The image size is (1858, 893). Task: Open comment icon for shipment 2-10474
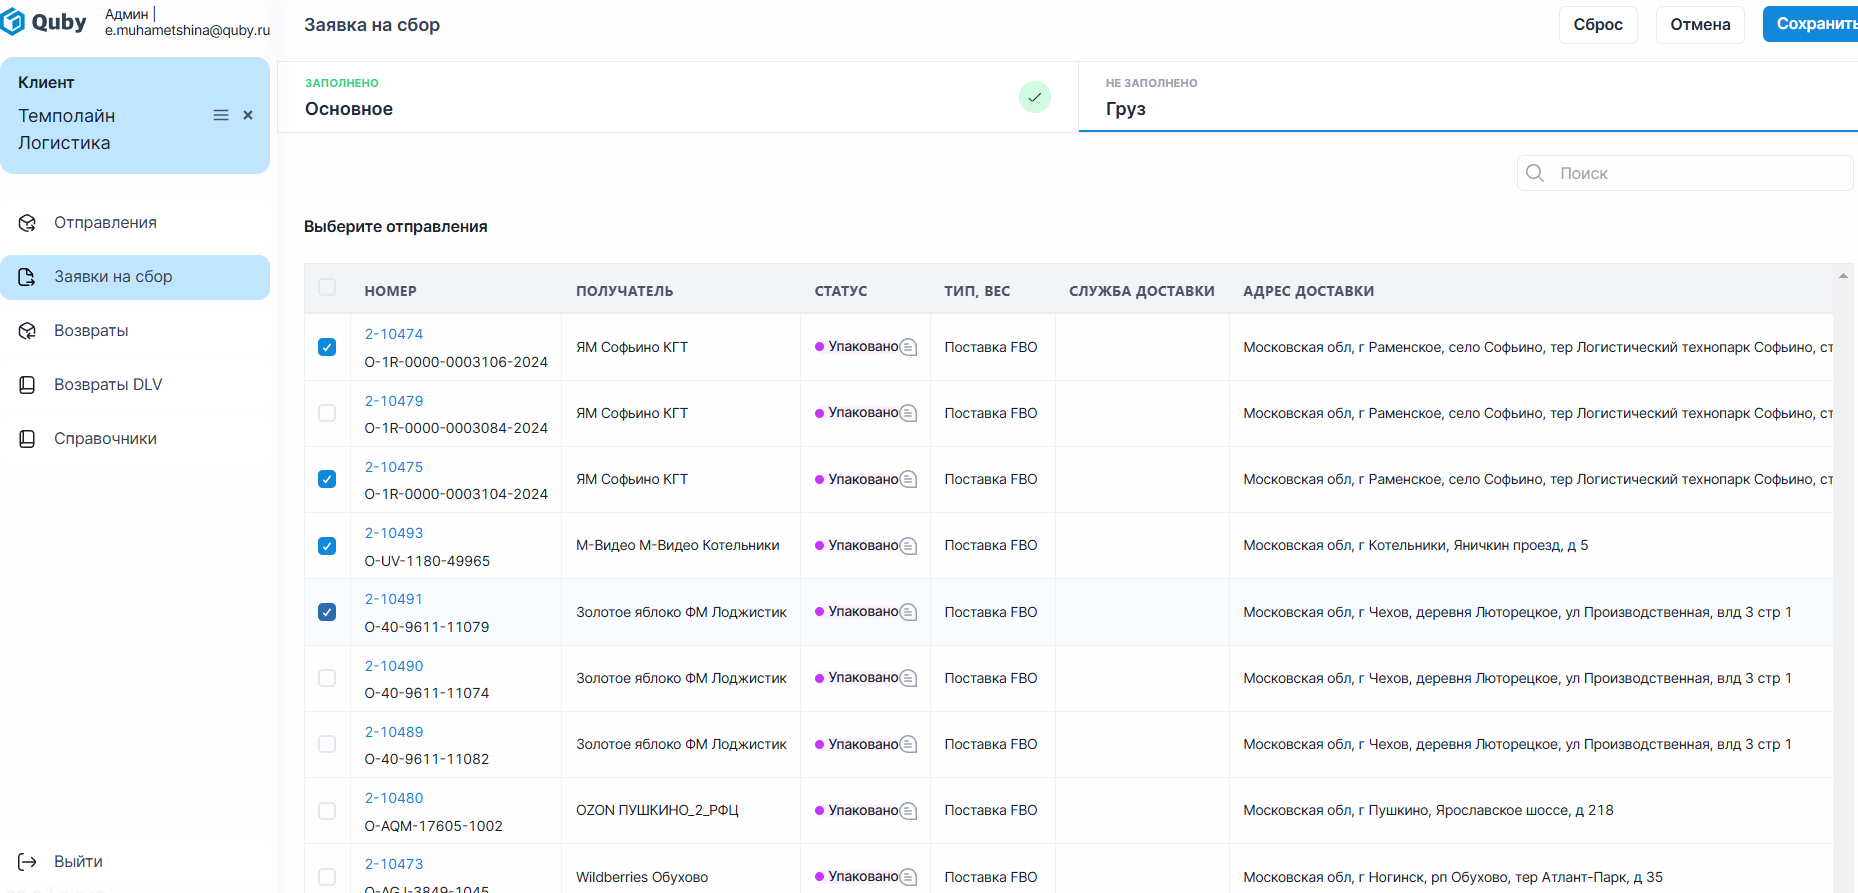[908, 347]
